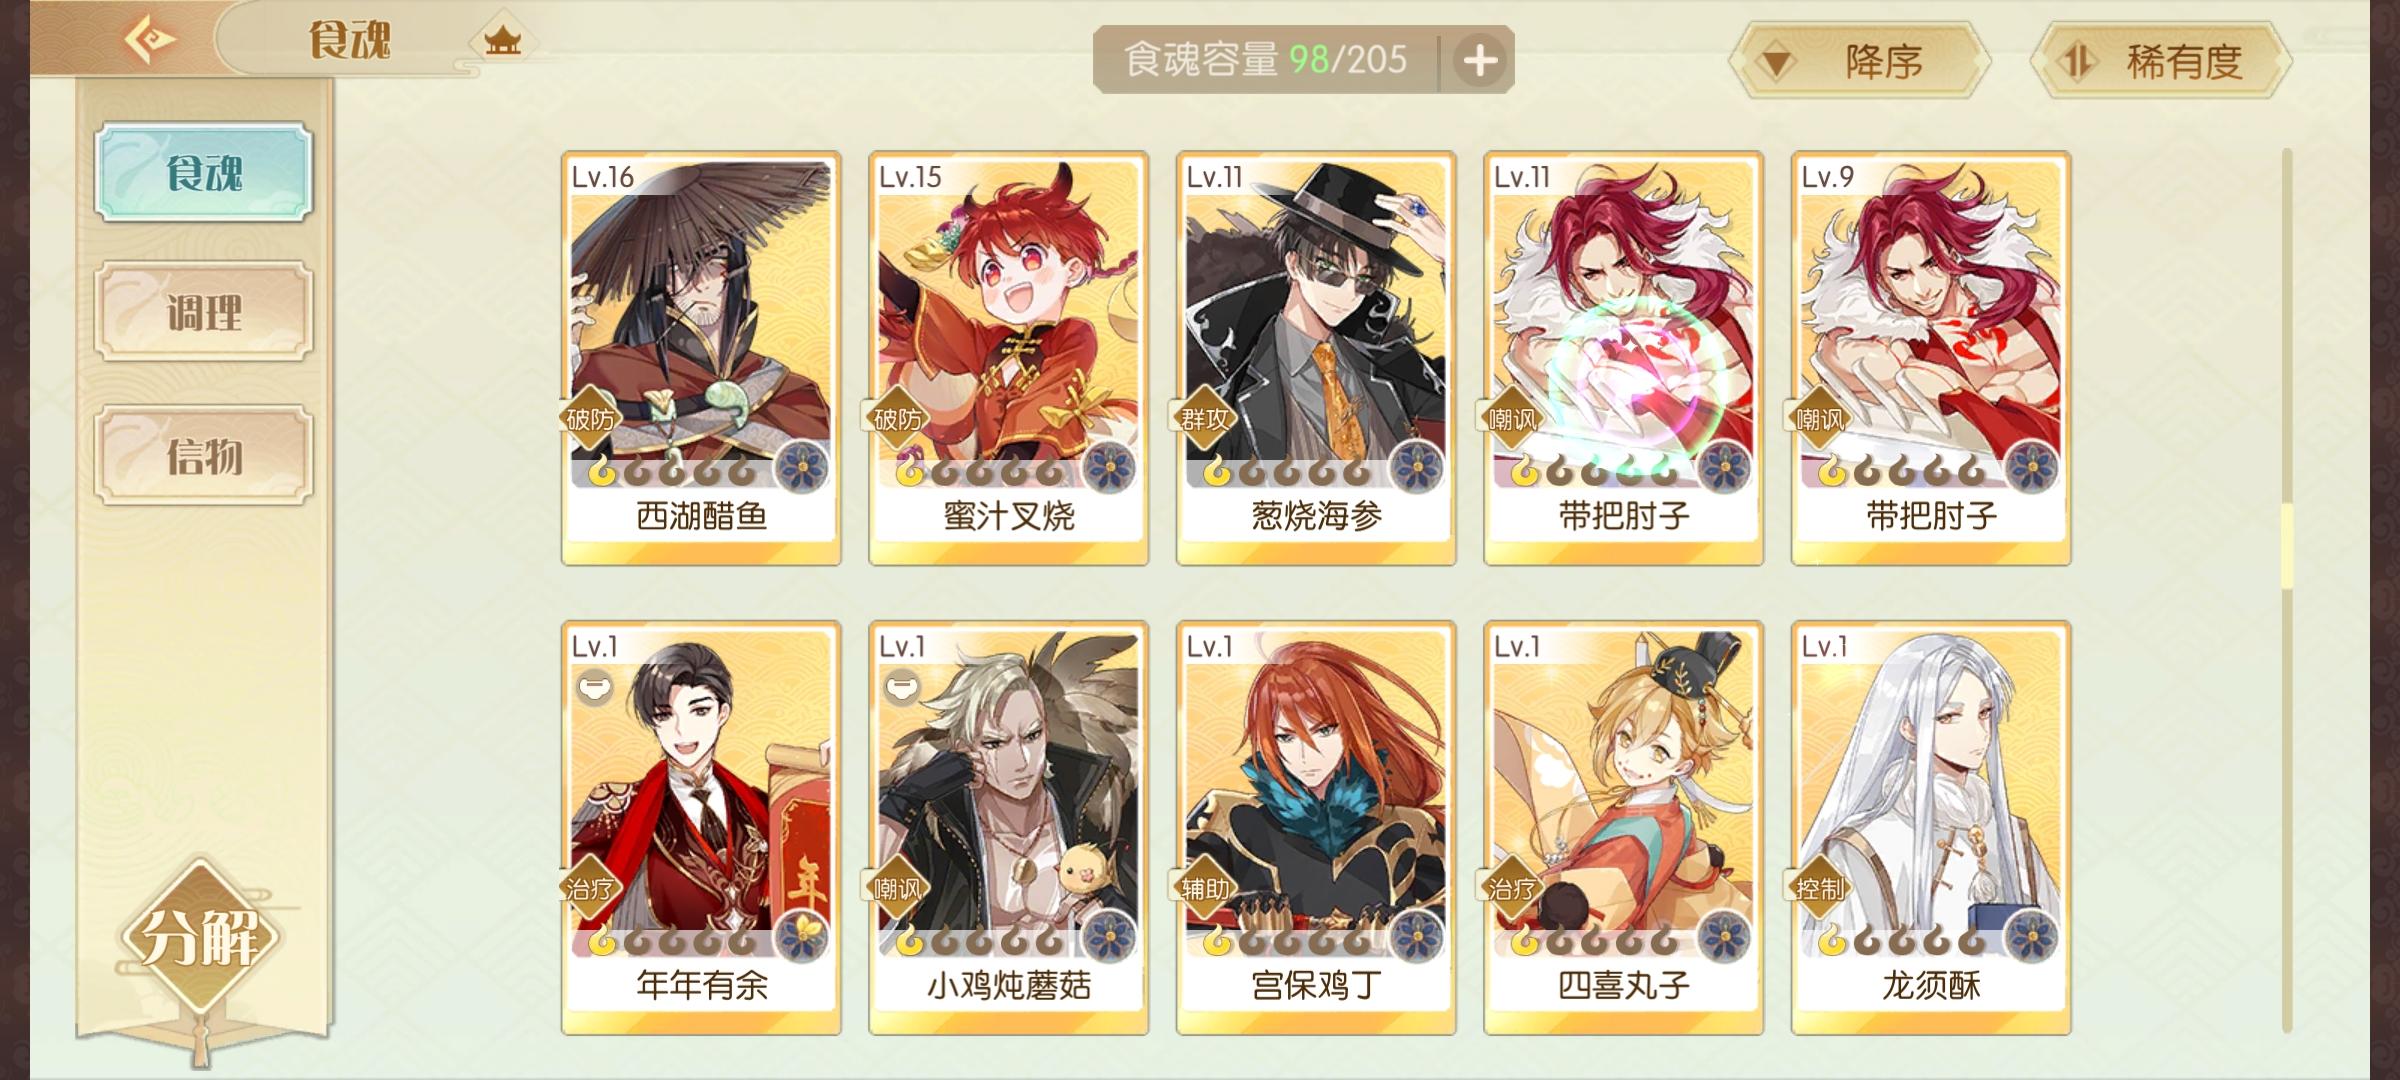Image resolution: width=2400 pixels, height=1080 pixels.
Task: Click the 分解 button
Action: 200,938
